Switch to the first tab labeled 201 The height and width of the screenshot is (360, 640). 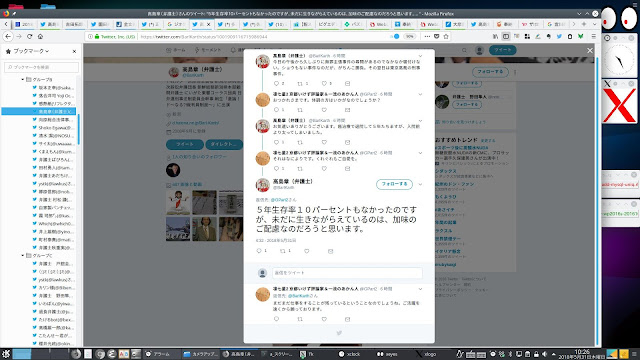point(24,24)
